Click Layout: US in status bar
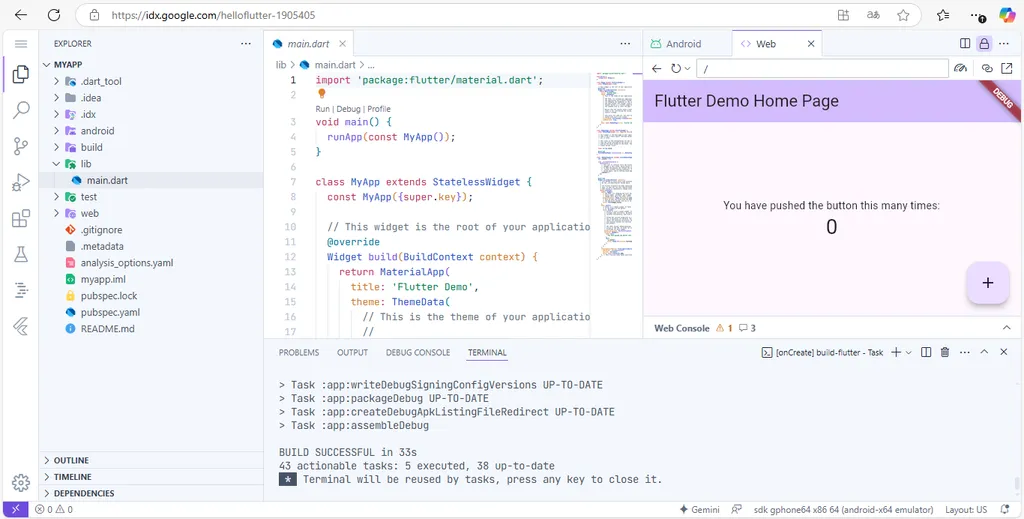The image size is (1024, 519). point(966,509)
